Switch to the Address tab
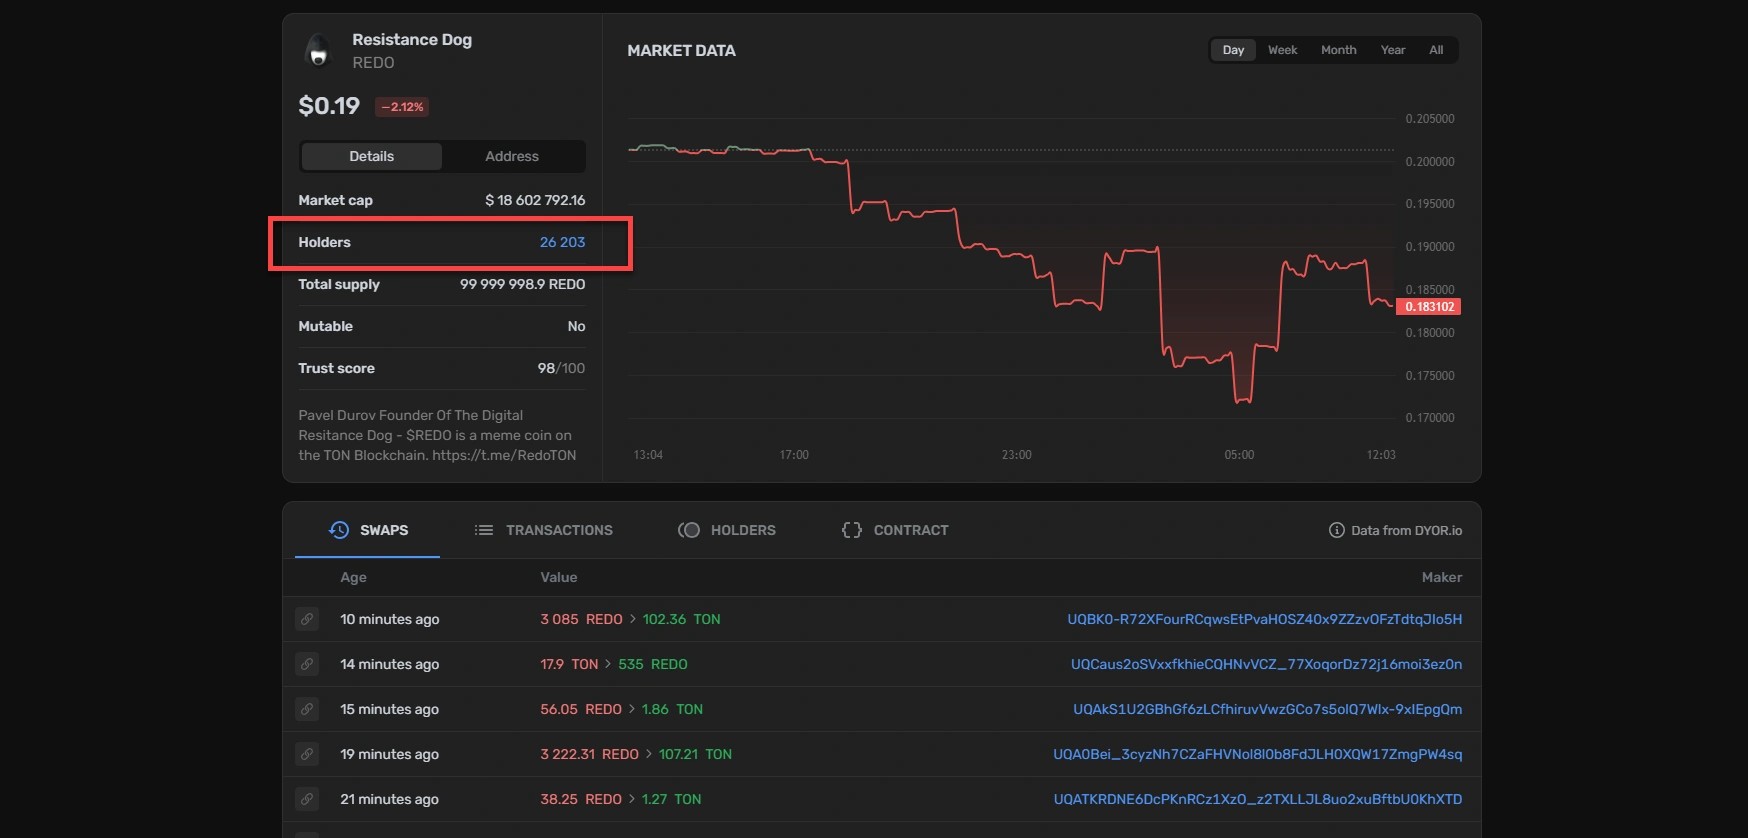 click(x=512, y=156)
